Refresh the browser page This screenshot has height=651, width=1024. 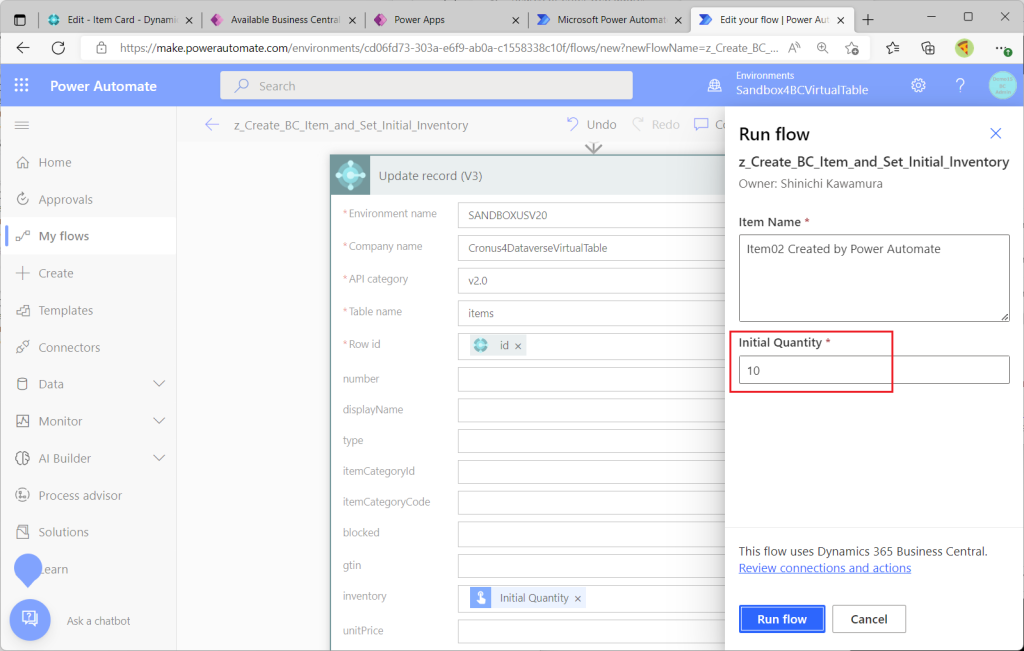tap(58, 48)
